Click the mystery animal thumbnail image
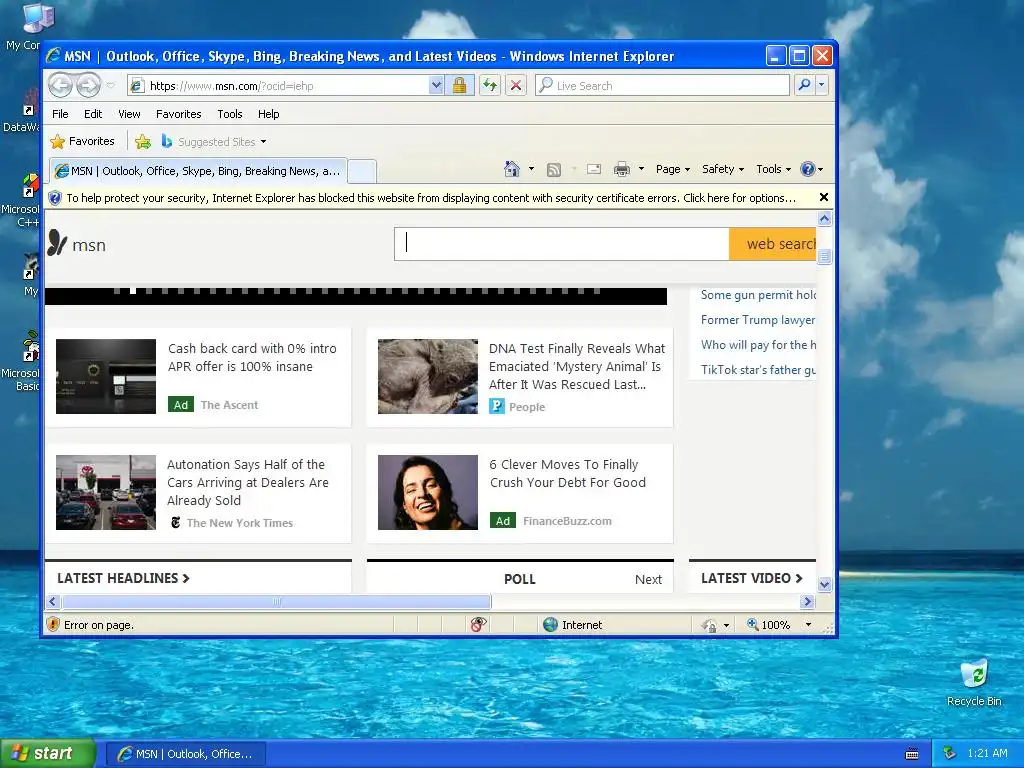This screenshot has width=1024, height=768. click(428, 376)
